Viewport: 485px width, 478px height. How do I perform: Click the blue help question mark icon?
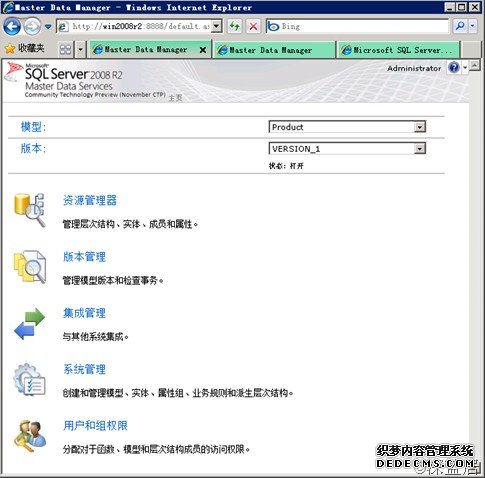point(454,68)
